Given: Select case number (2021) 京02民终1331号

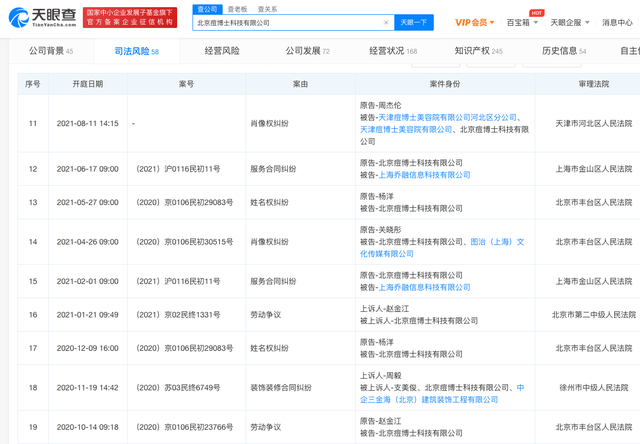Looking at the screenshot, I should point(178,315).
